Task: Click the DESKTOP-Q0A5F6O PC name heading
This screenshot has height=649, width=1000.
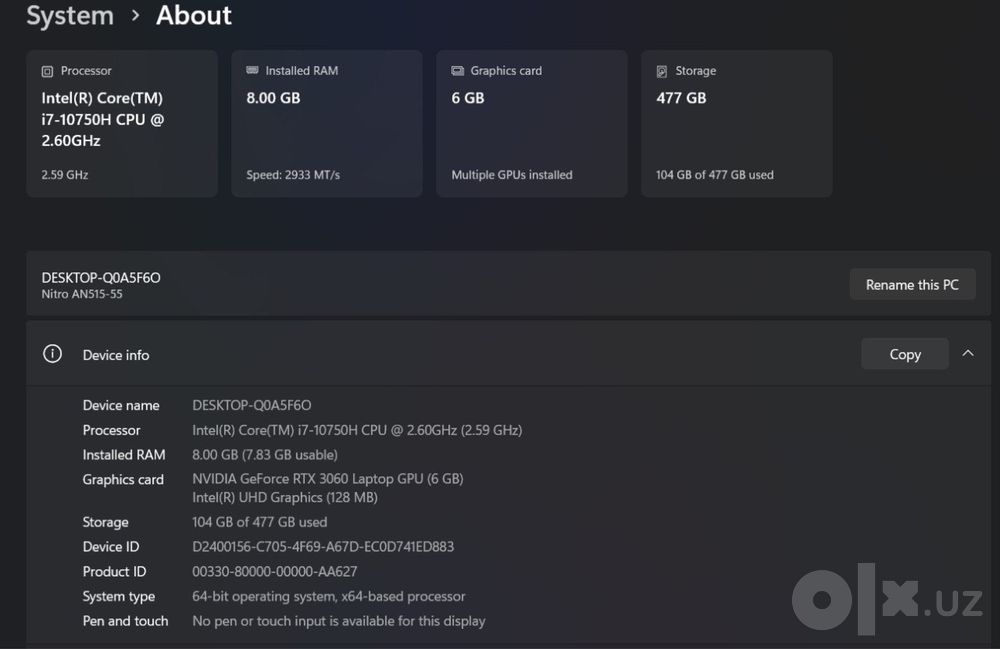Action: 101,278
